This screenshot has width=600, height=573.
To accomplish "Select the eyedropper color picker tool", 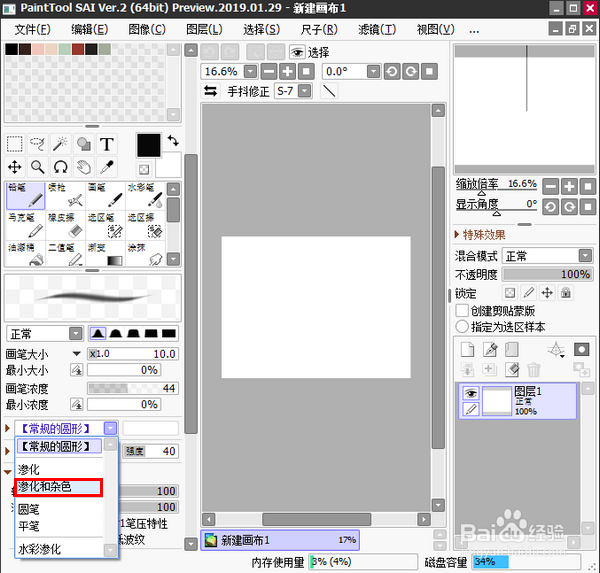I will coord(106,167).
